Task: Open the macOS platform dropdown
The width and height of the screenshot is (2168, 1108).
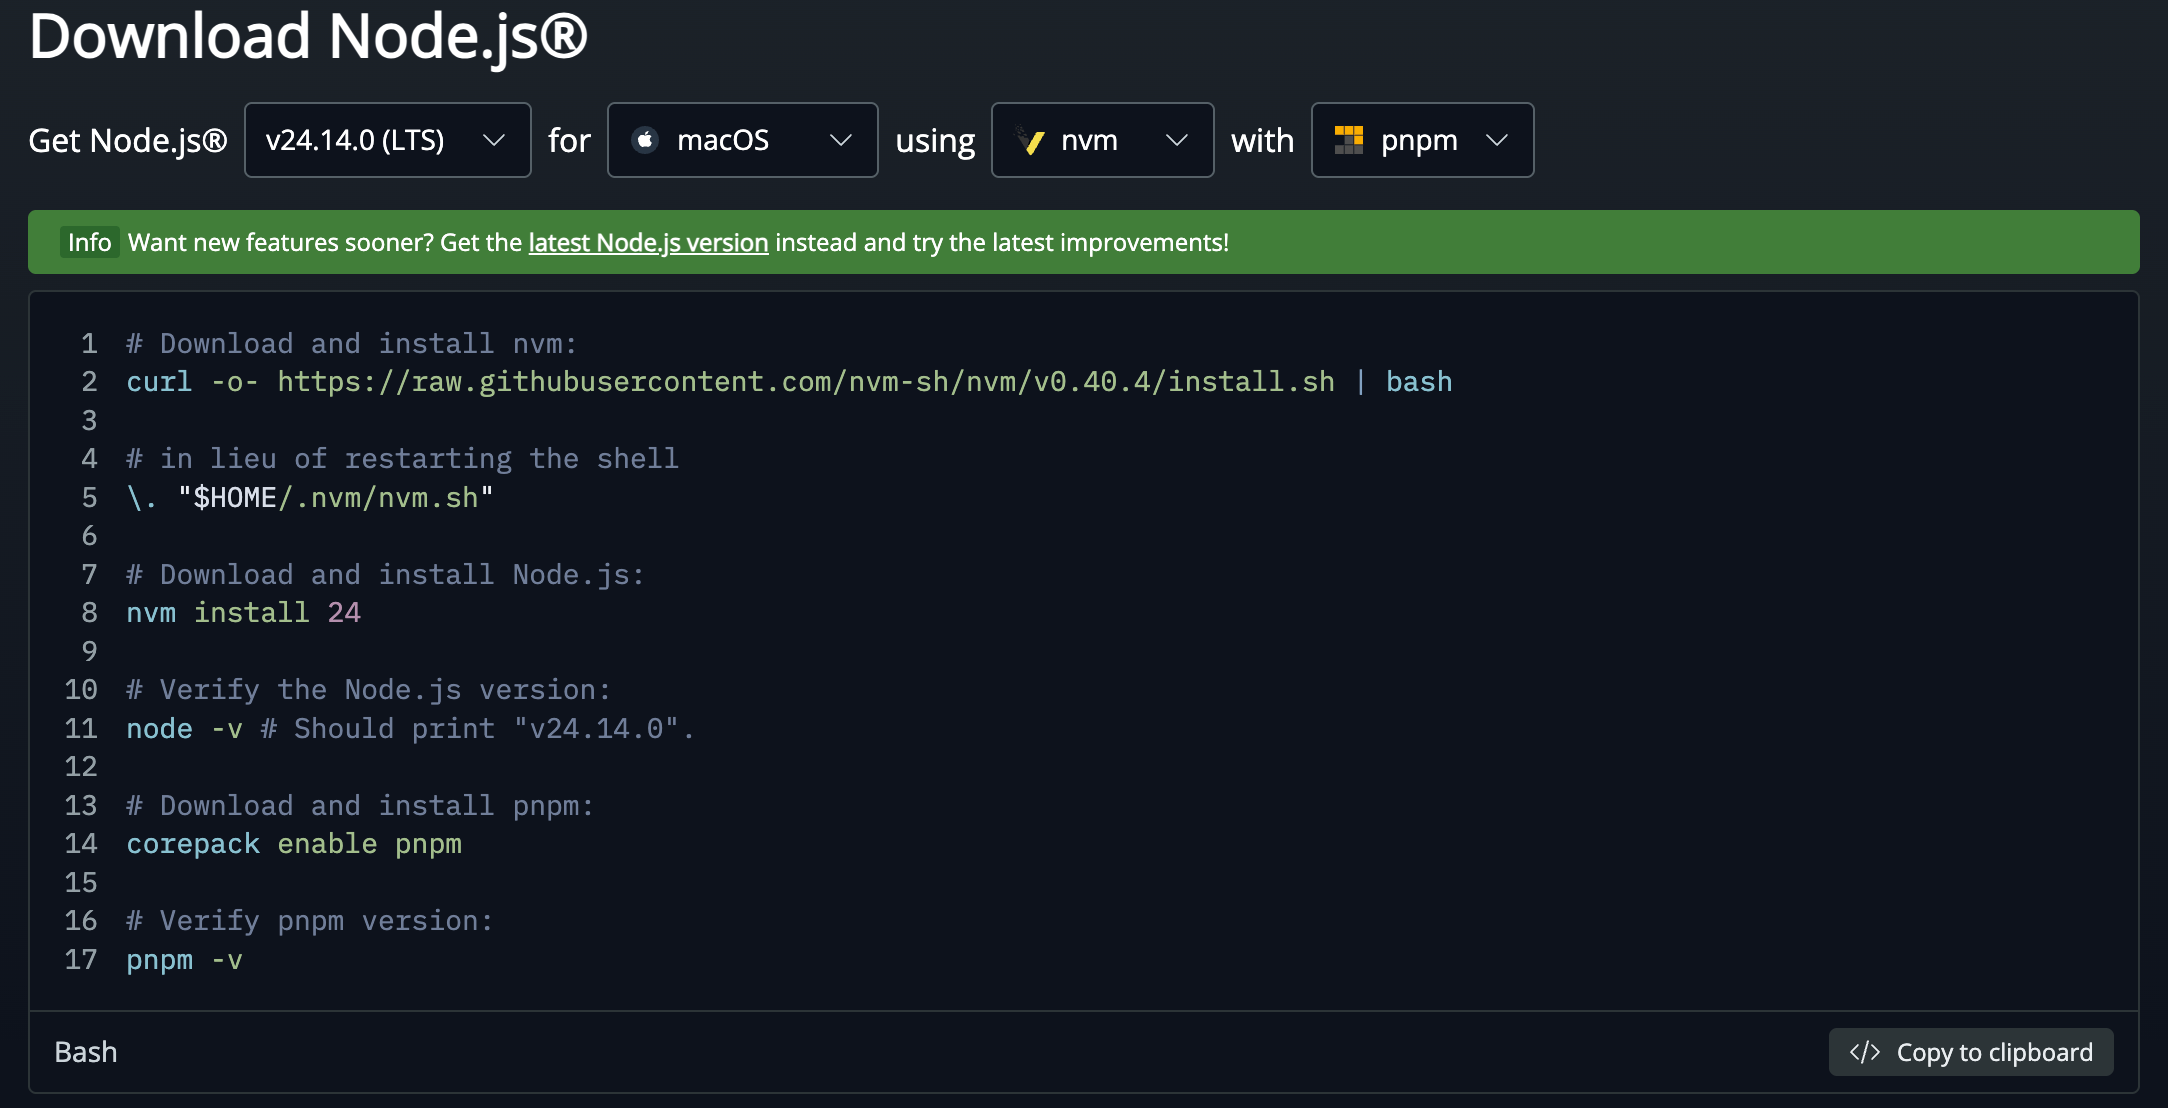Action: (x=742, y=140)
